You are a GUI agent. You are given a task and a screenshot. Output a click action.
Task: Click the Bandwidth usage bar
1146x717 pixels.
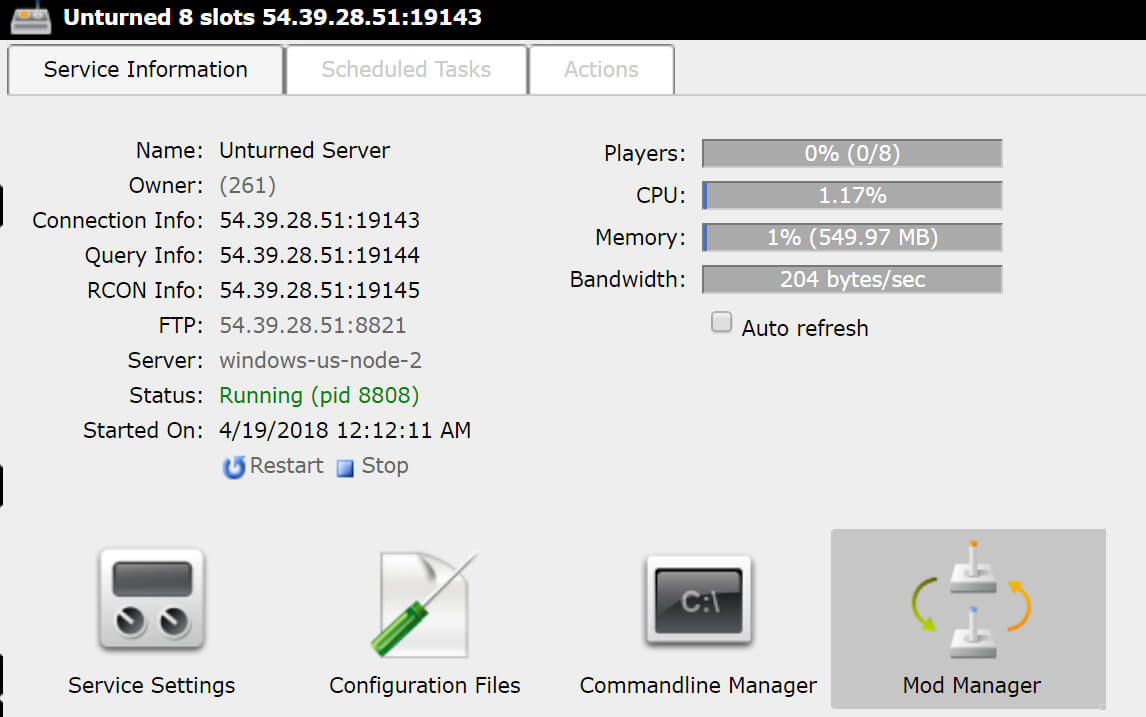tap(852, 279)
